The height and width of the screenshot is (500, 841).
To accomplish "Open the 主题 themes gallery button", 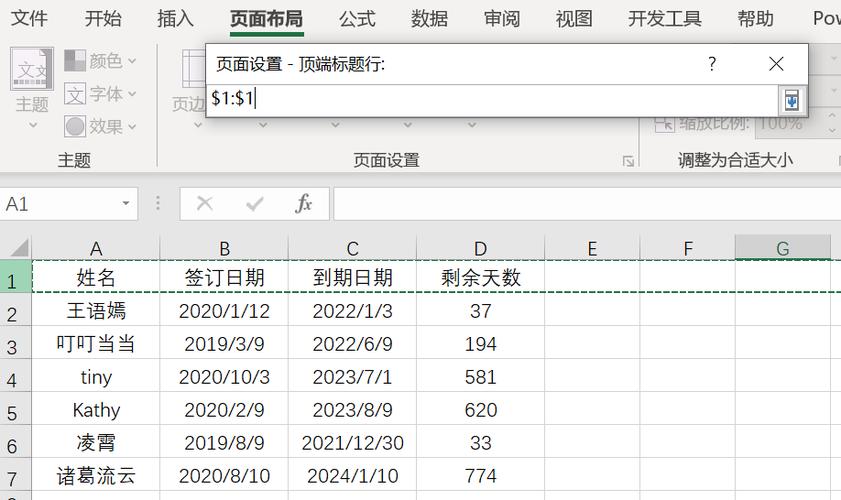I will click(x=32, y=89).
